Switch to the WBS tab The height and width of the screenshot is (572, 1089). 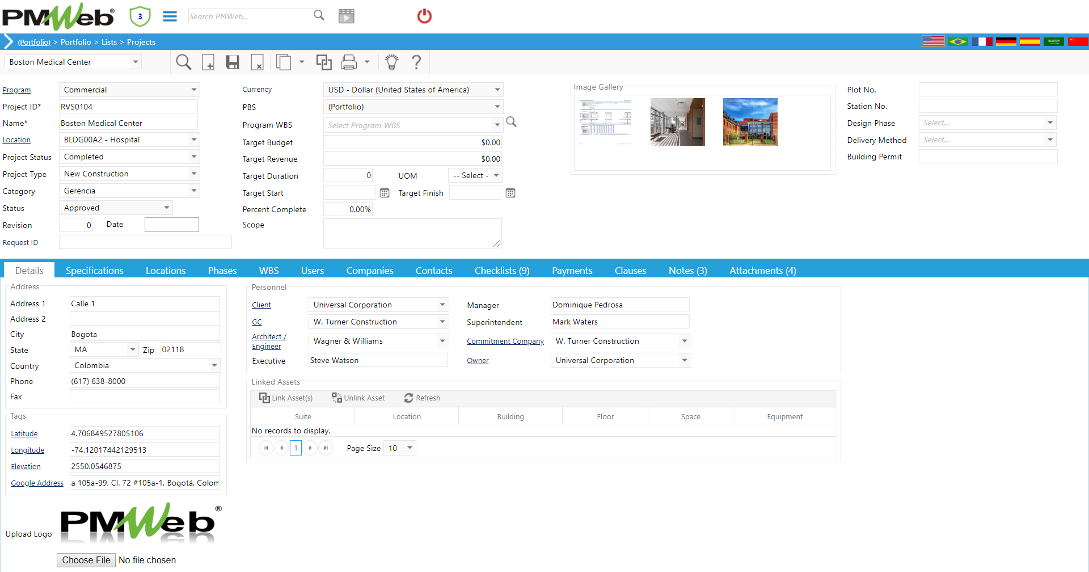(x=269, y=271)
